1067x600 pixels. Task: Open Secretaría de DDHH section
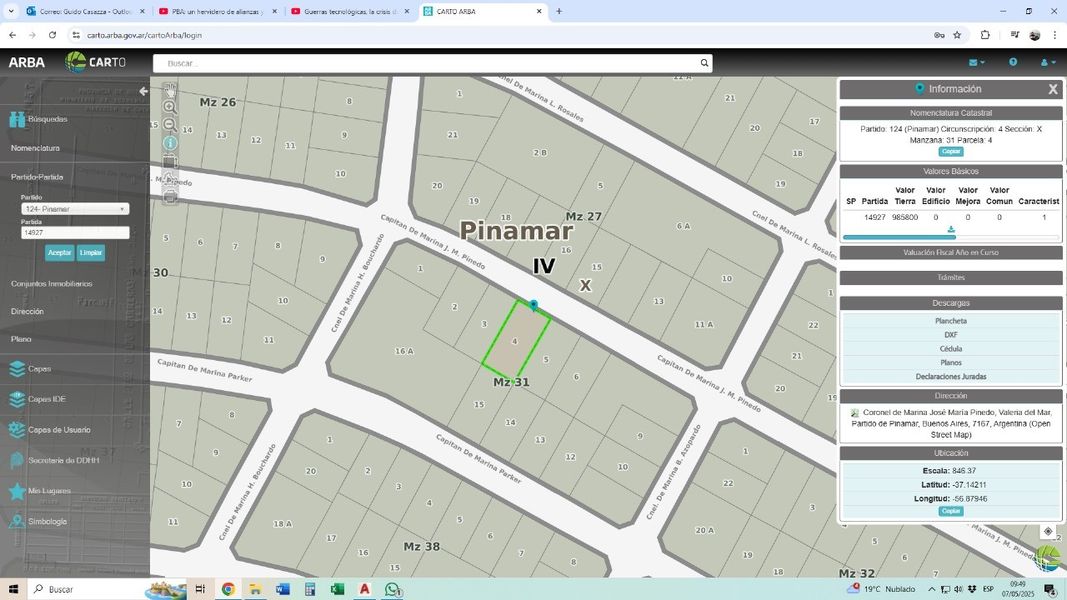pos(54,461)
